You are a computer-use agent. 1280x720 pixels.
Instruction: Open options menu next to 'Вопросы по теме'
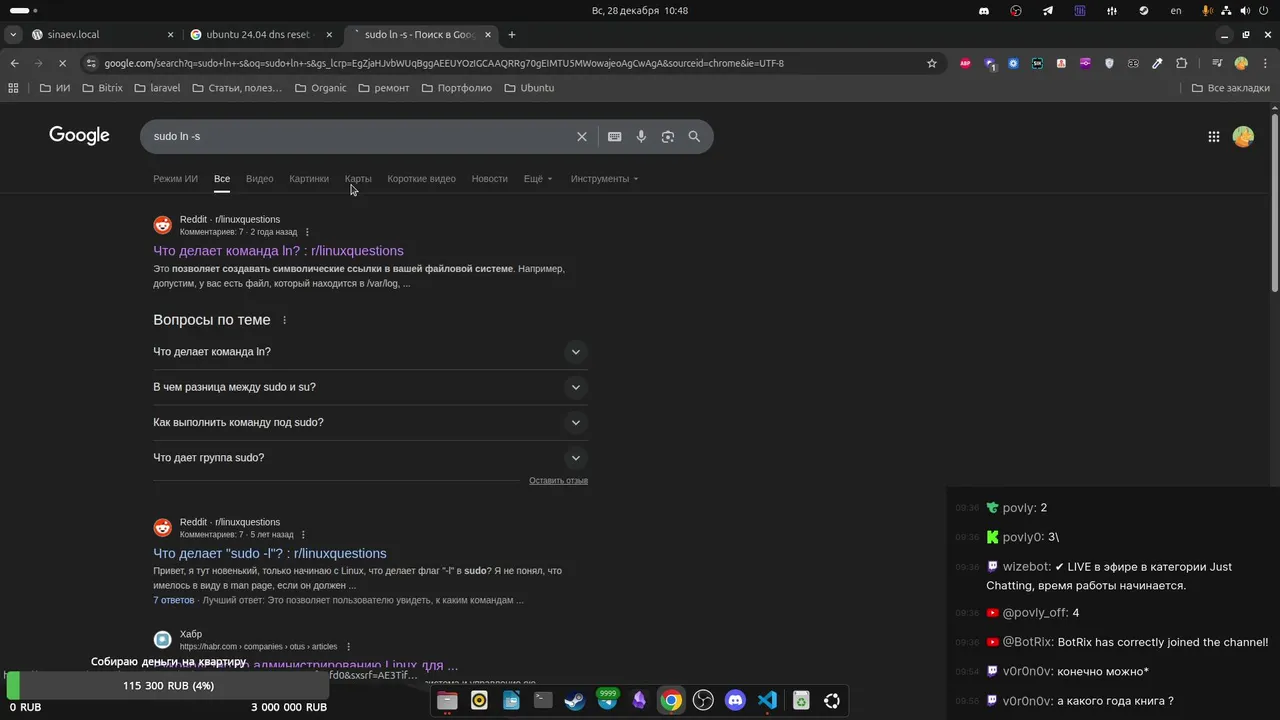285,320
